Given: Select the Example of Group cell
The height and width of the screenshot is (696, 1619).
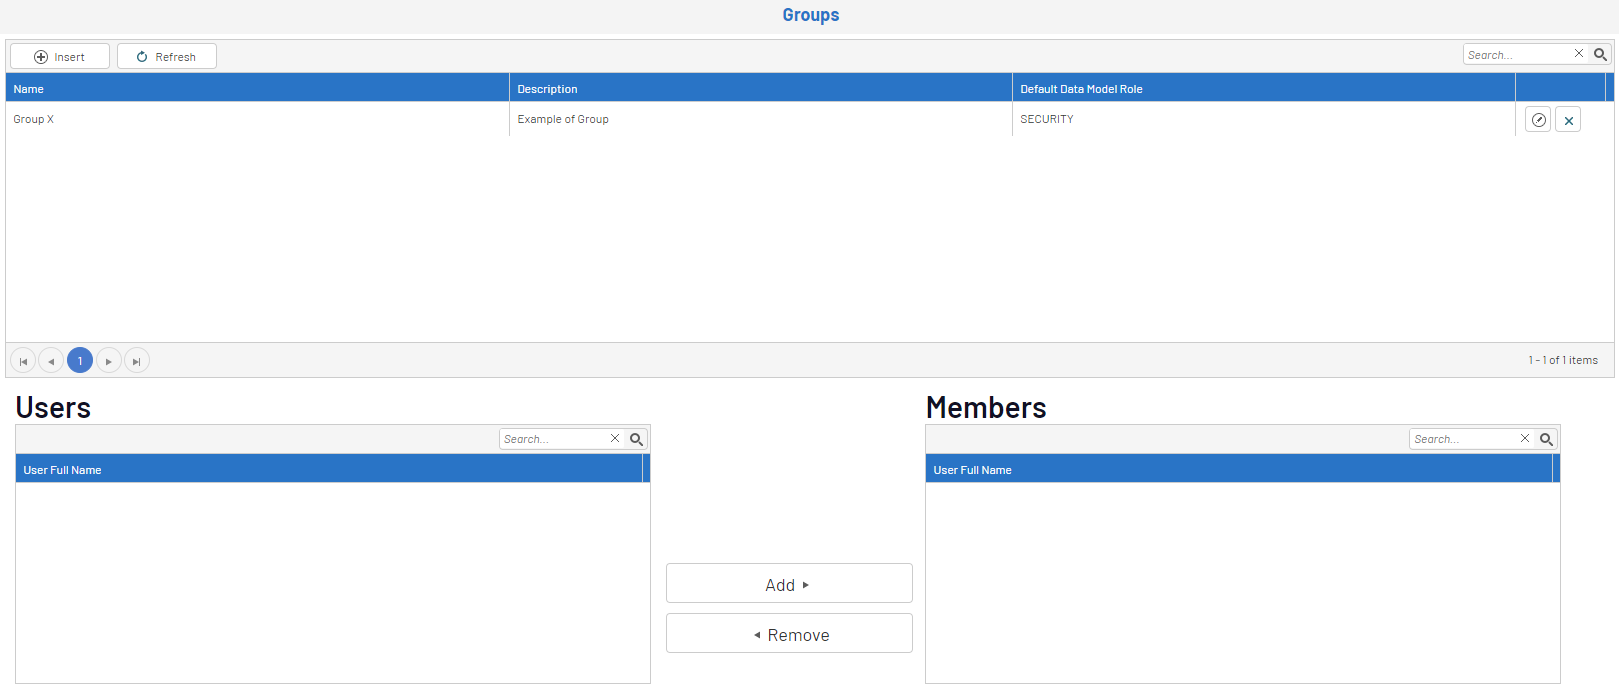Looking at the screenshot, I should 761,119.
